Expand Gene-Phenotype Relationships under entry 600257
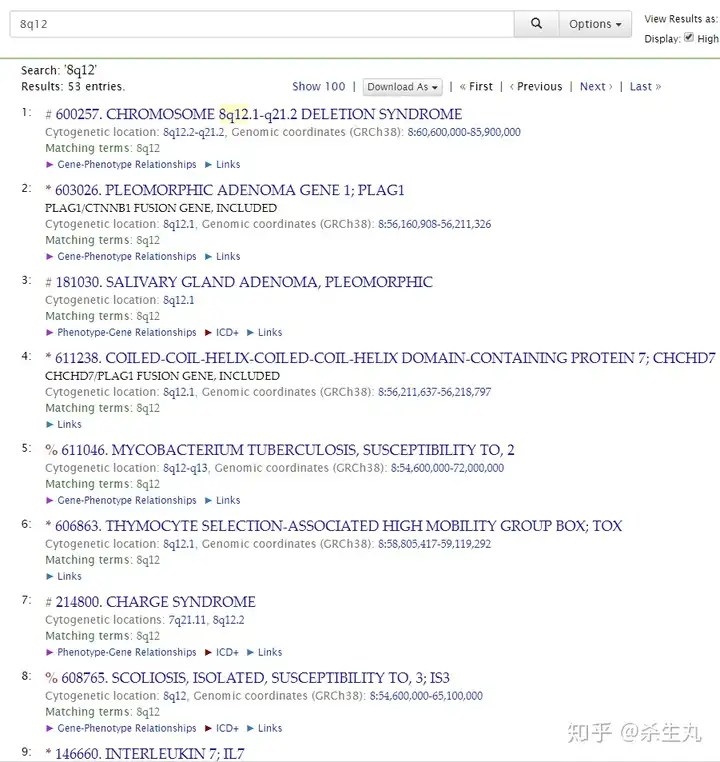This screenshot has width=720, height=762. tap(121, 164)
